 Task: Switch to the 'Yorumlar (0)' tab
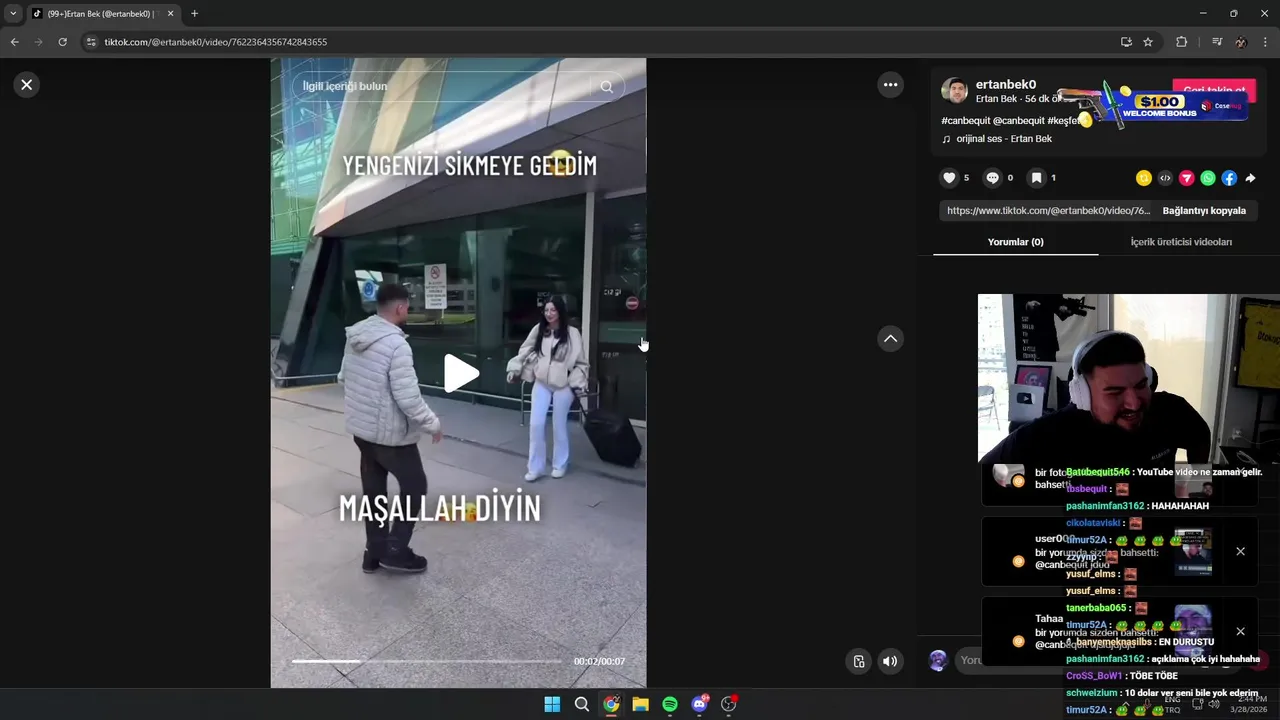coord(1016,242)
